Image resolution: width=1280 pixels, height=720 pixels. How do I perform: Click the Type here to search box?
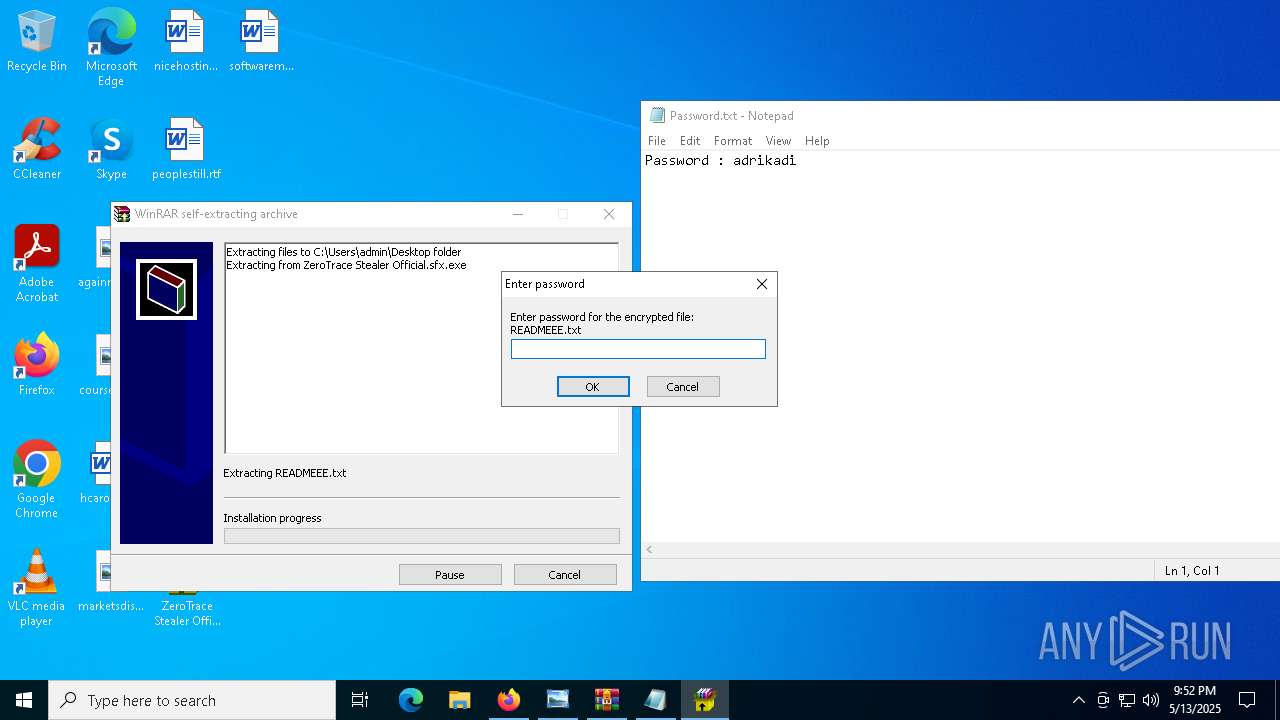(192, 700)
